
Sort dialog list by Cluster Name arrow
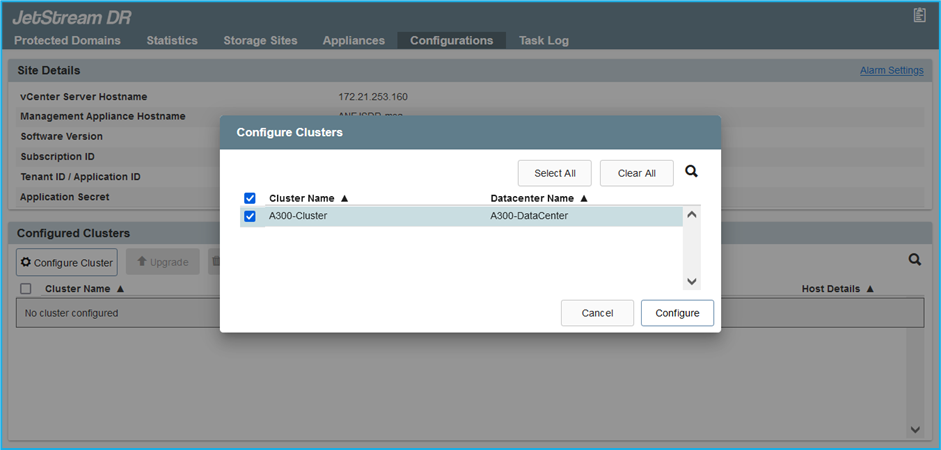pyautogui.click(x=344, y=199)
